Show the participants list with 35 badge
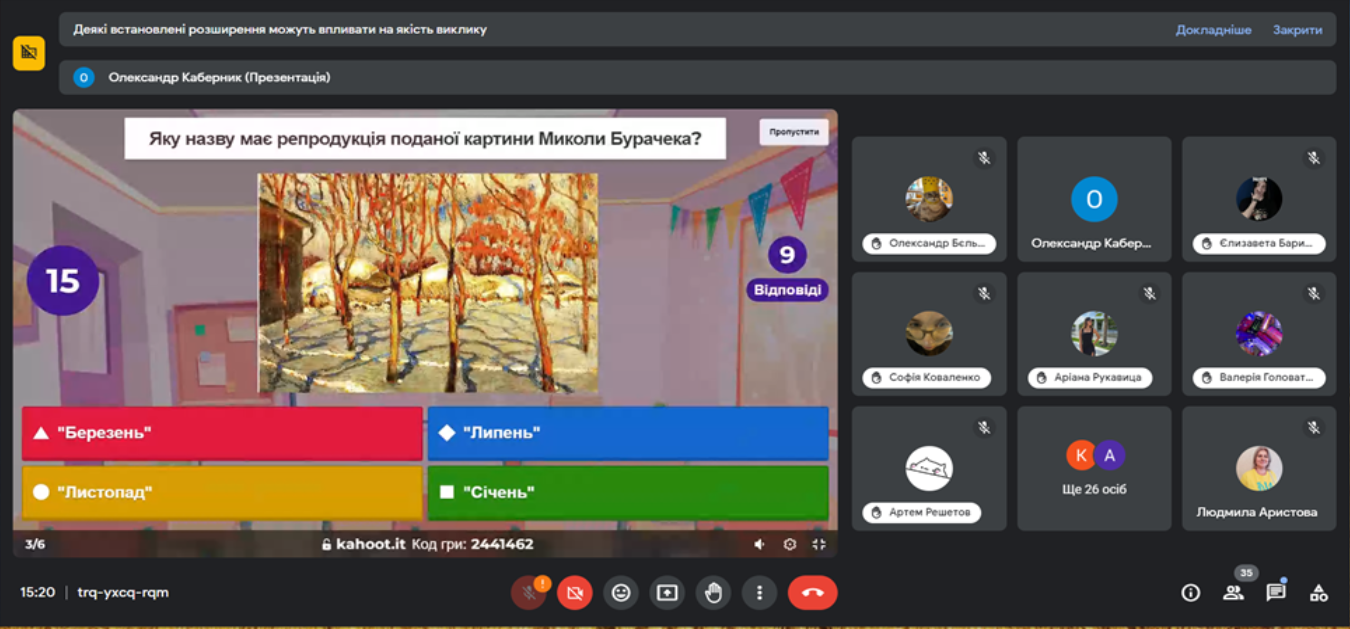Image resolution: width=1350 pixels, height=629 pixels. tap(1233, 593)
